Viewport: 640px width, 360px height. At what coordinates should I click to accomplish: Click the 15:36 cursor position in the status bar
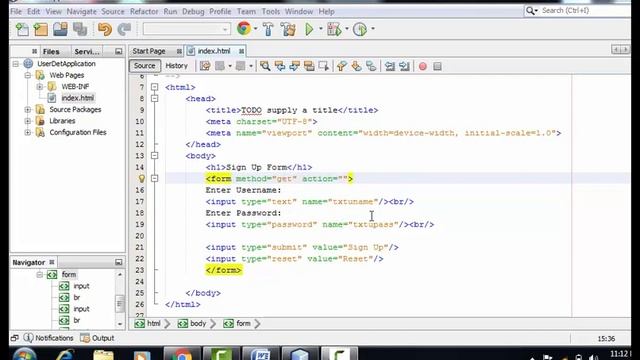pos(606,338)
